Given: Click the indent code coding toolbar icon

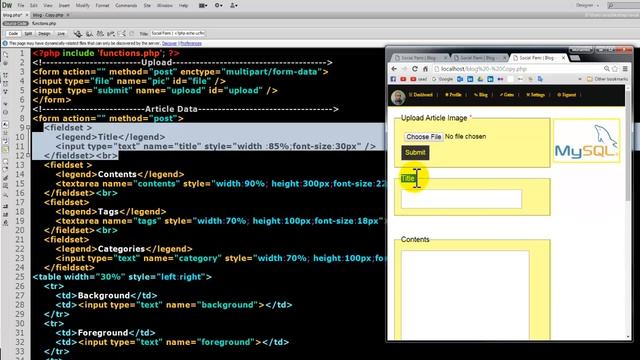Looking at the screenshot, I should pyautogui.click(x=5, y=207).
